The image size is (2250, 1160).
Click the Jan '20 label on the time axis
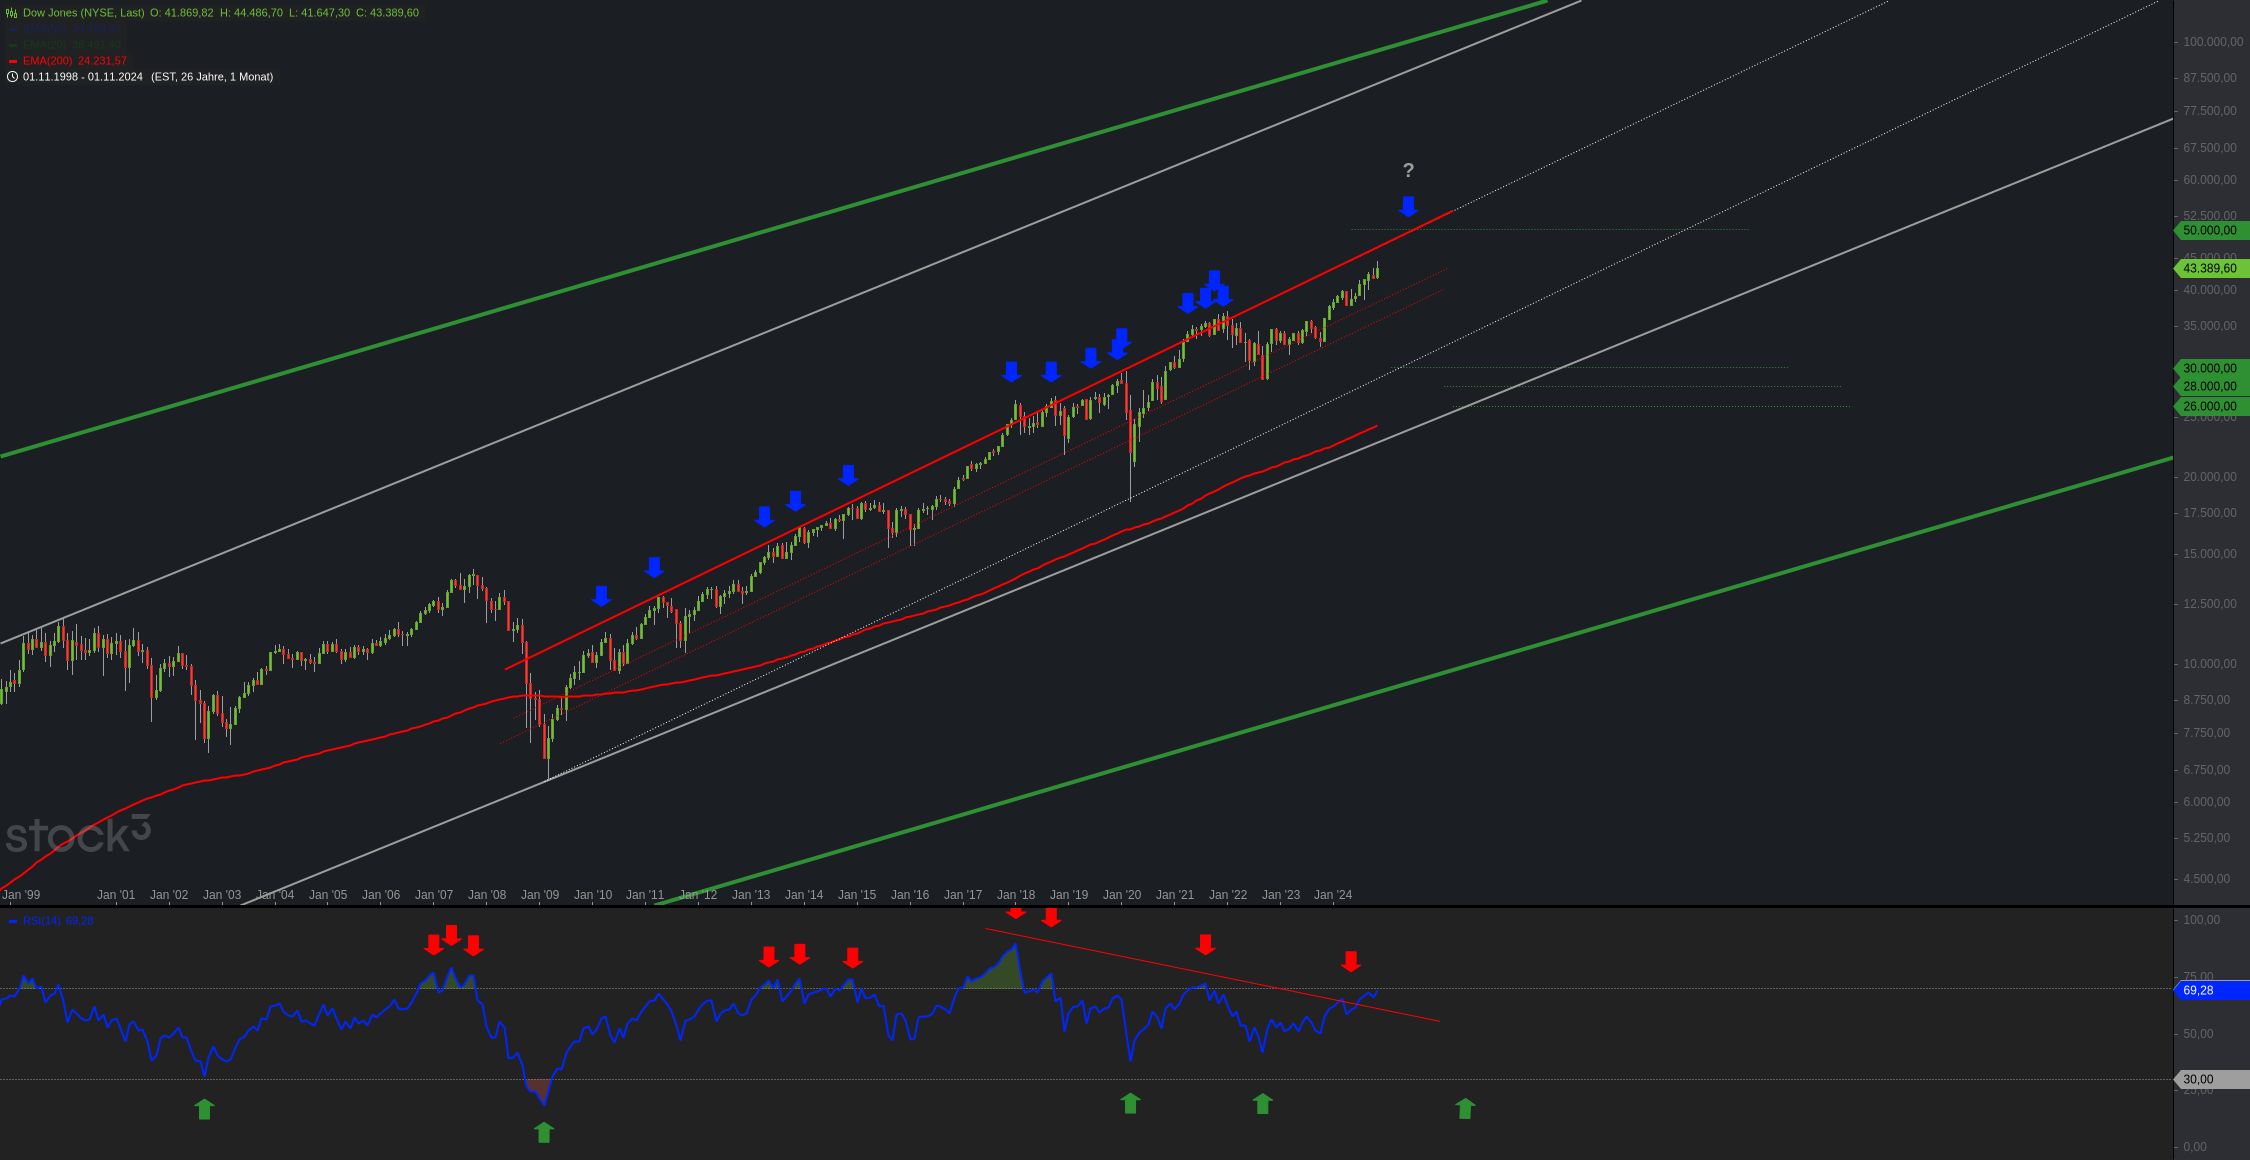point(1121,895)
